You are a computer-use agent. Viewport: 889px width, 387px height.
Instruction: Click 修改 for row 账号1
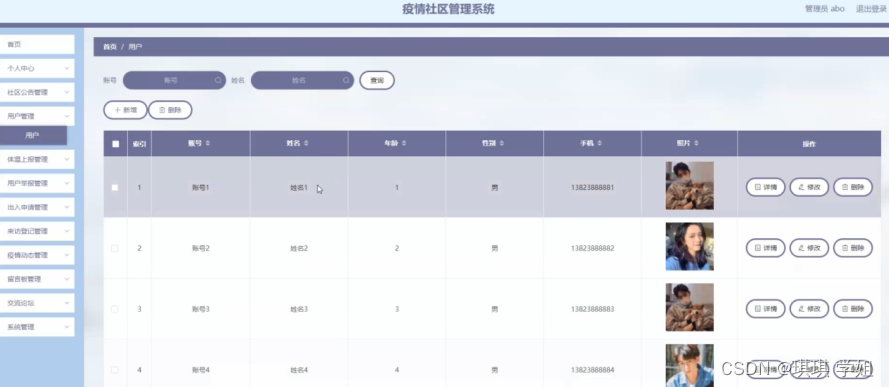click(809, 187)
